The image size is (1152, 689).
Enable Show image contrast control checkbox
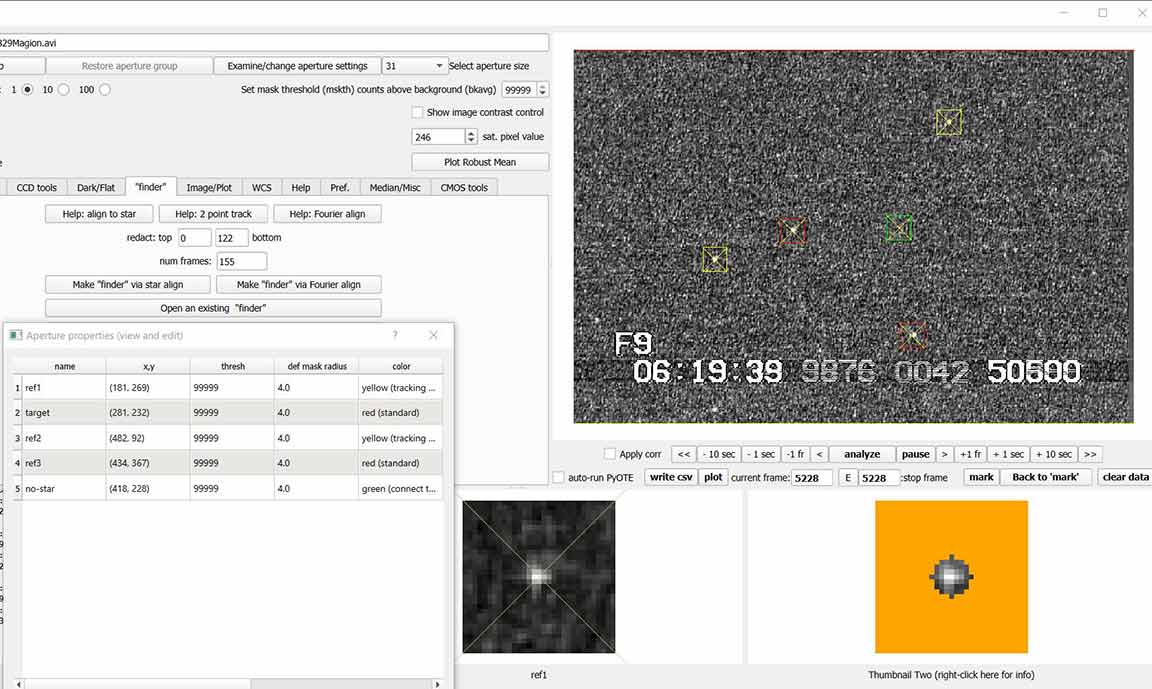click(x=417, y=112)
